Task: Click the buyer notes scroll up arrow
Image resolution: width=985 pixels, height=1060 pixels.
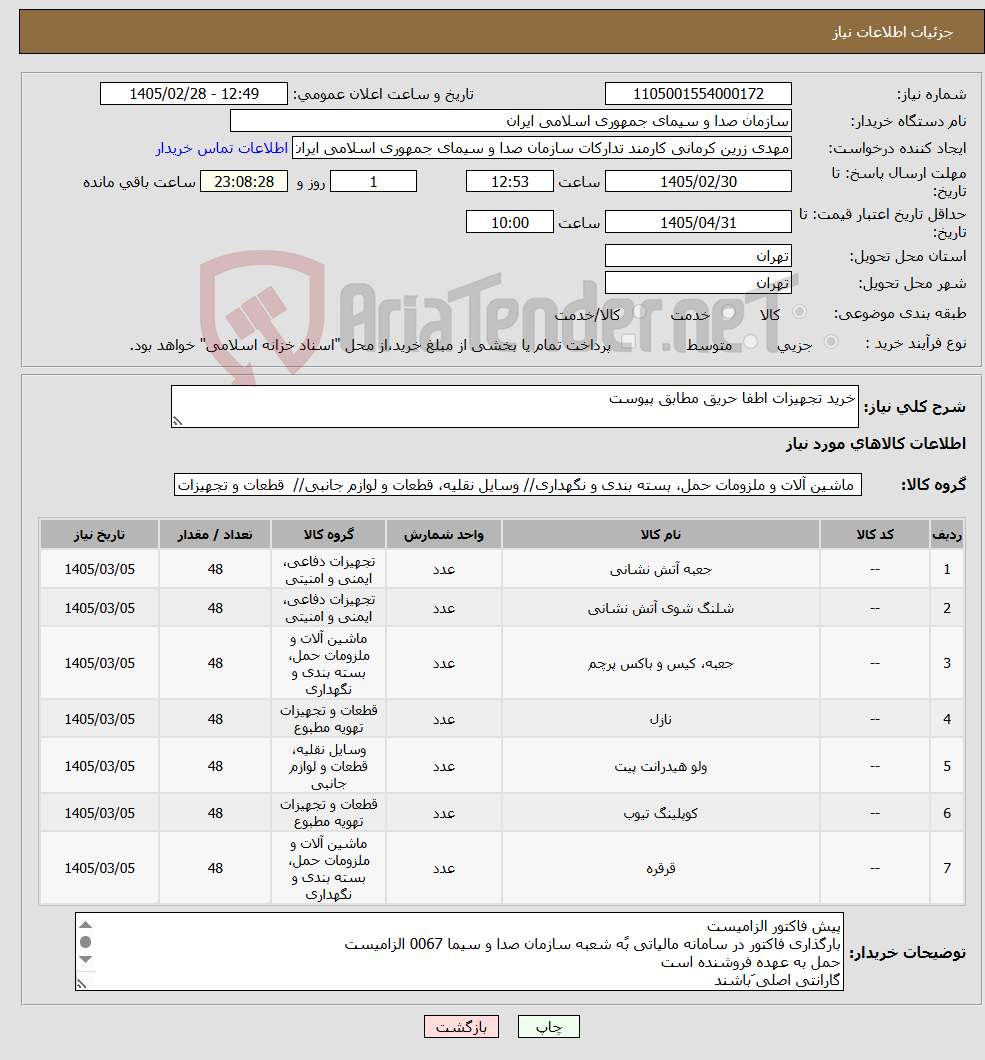Action: pos(85,925)
